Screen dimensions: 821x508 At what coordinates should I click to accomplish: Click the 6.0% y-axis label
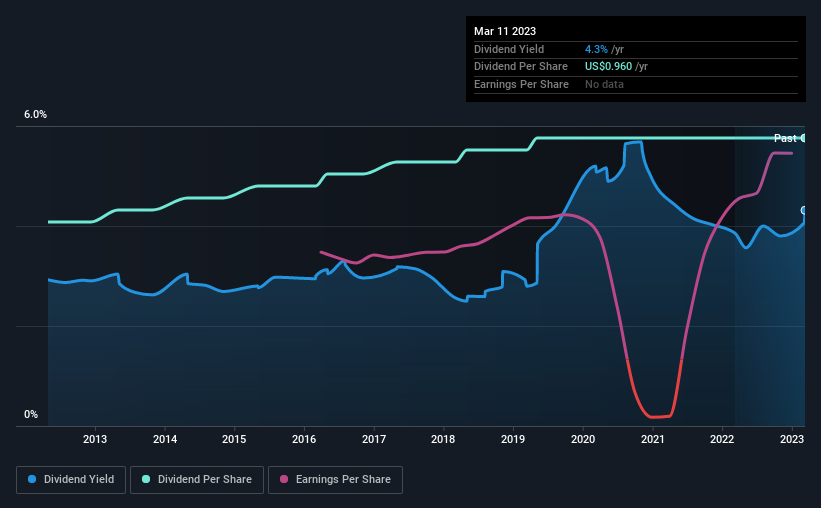pos(35,115)
